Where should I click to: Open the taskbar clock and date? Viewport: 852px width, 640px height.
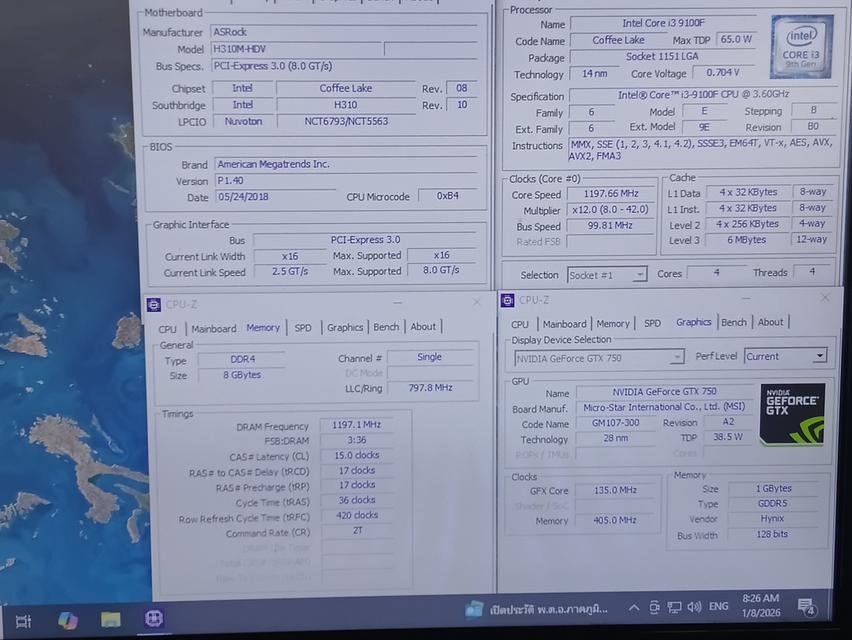click(x=761, y=606)
